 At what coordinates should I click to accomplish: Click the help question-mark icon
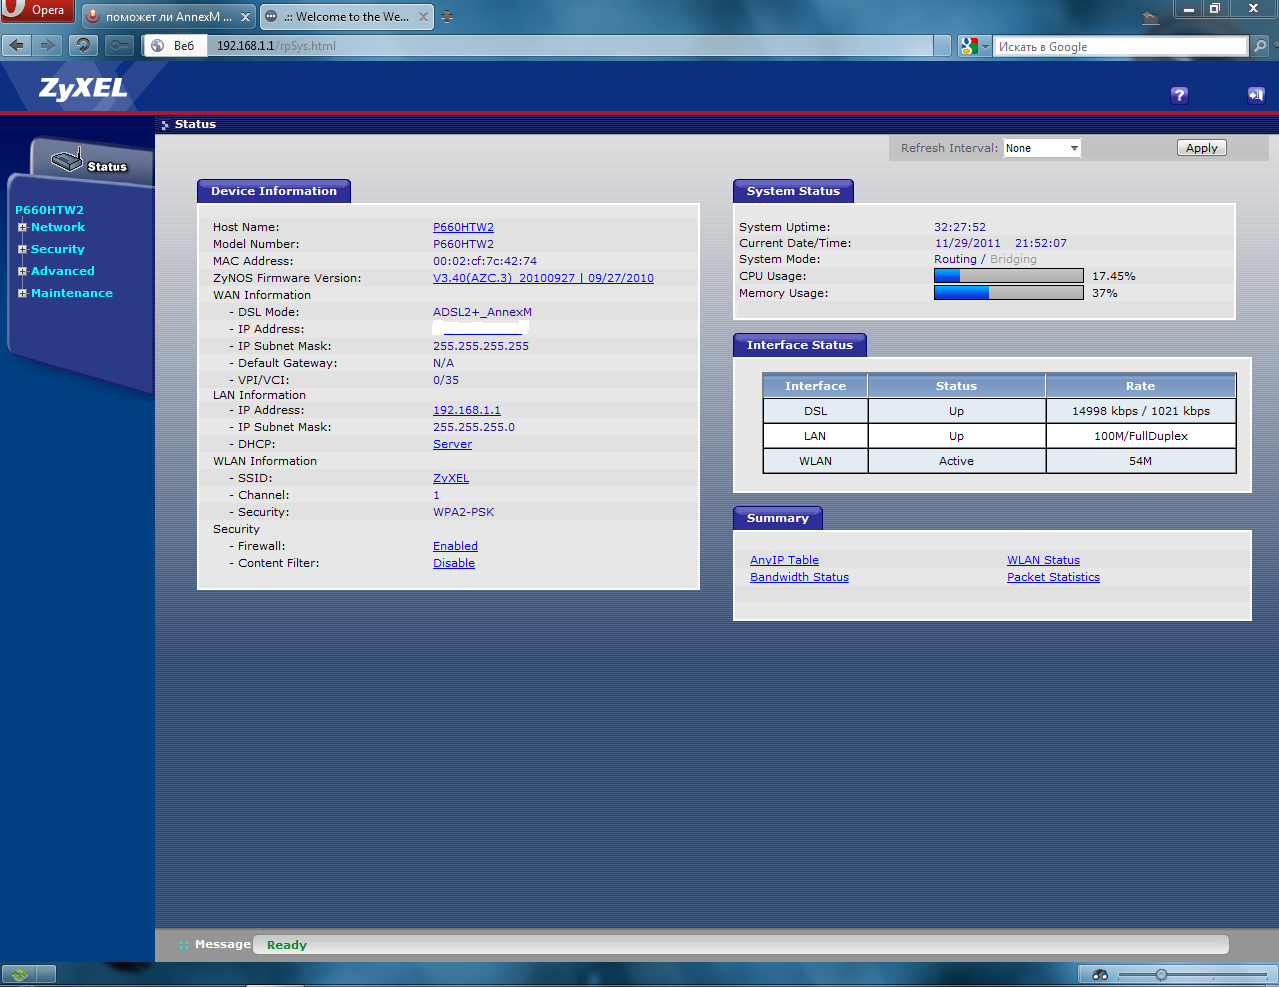coord(1178,95)
